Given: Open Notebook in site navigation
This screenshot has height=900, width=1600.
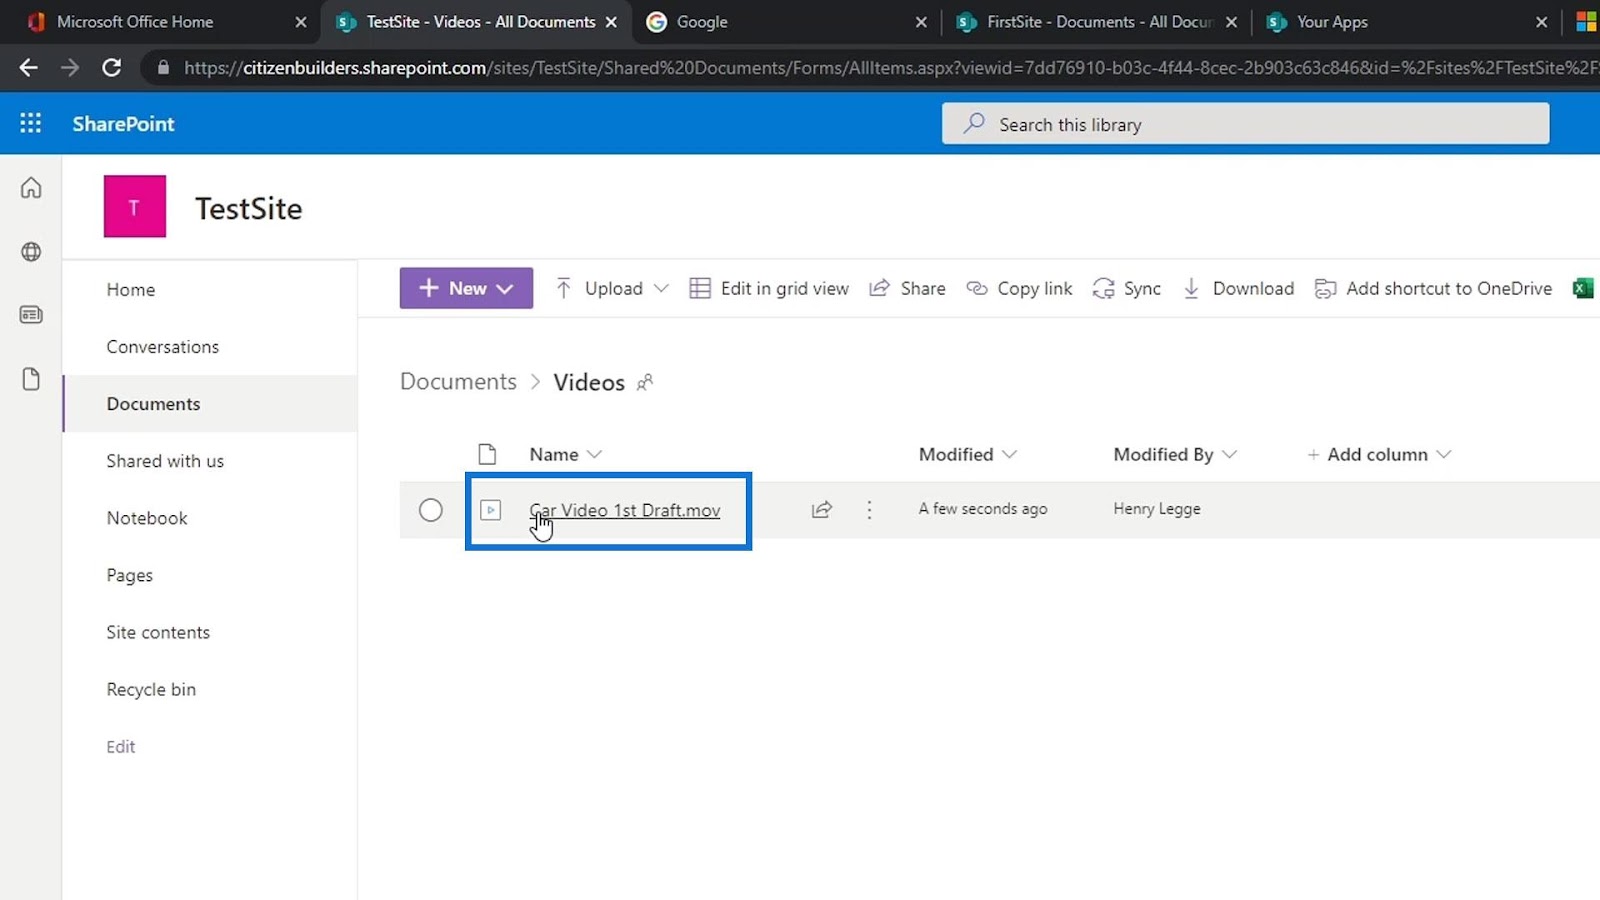Looking at the screenshot, I should coord(147,517).
